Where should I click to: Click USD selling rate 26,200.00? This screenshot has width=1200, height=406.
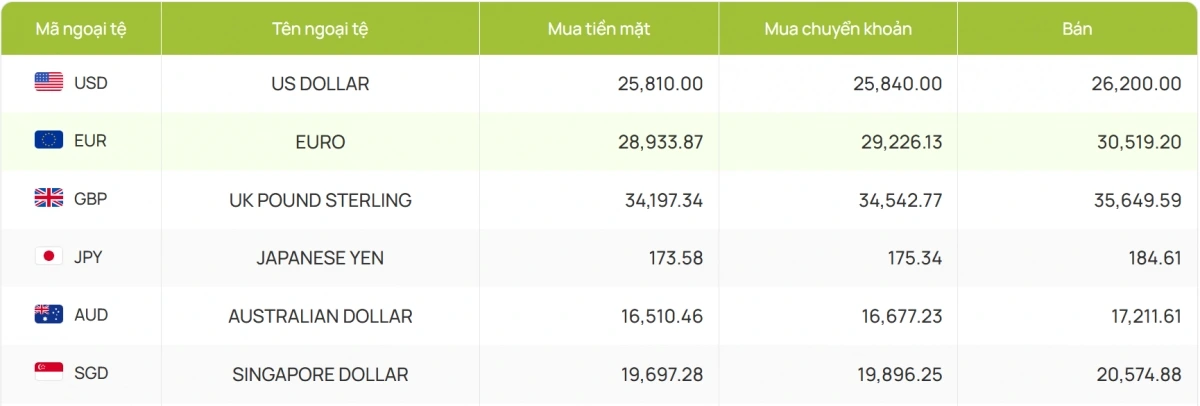(1136, 84)
